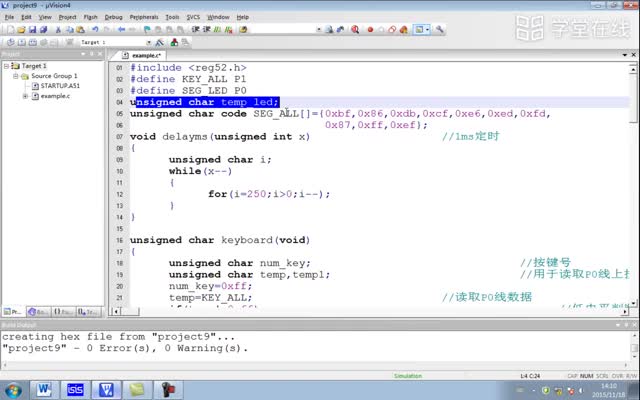
Task: Open ISIS Proteus from the taskbar
Action: click(75, 391)
